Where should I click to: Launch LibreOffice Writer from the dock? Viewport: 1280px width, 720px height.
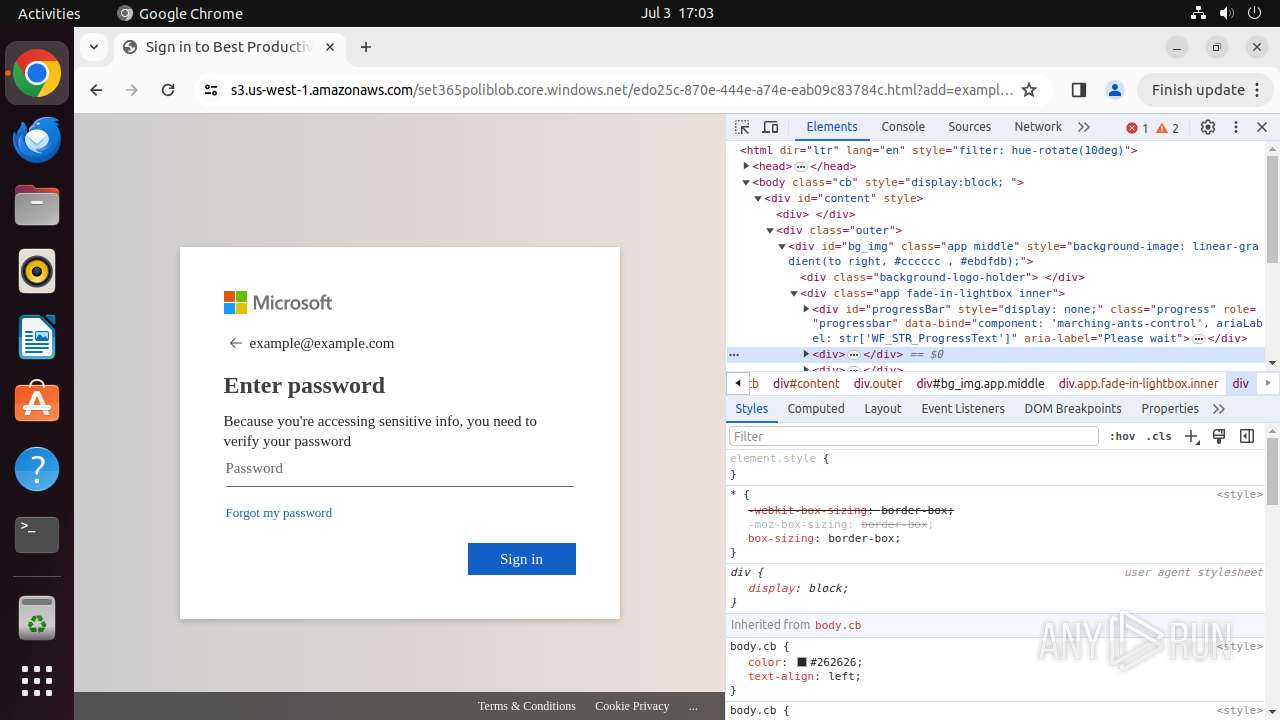(x=37, y=337)
